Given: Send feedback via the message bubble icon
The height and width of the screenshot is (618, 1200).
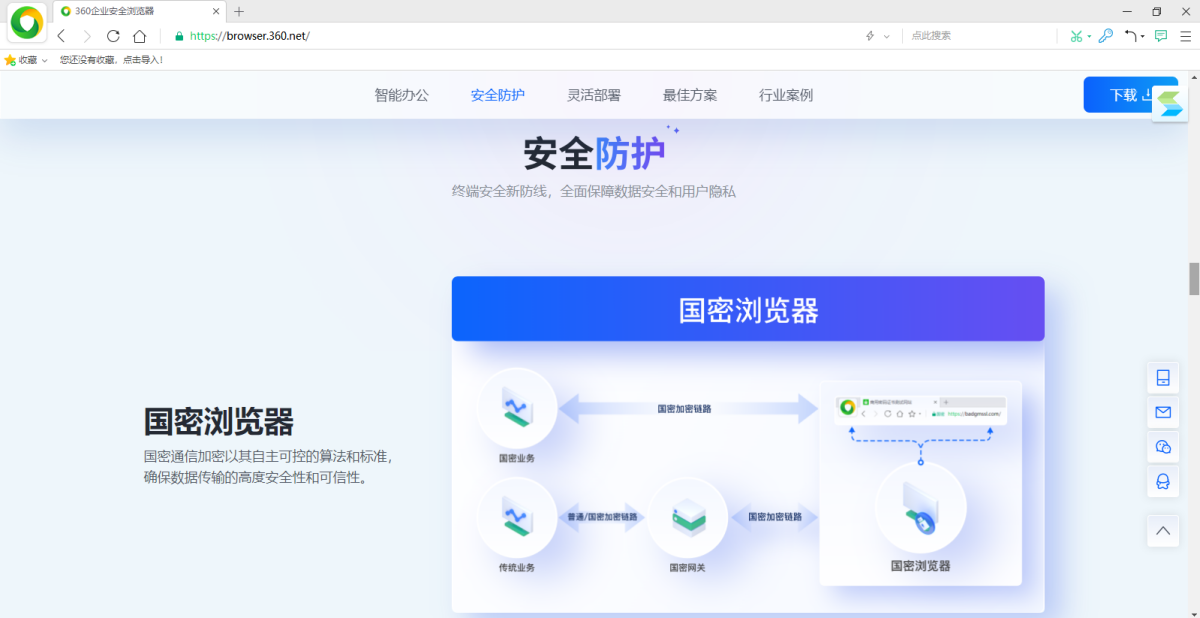Looking at the screenshot, I should (1160, 35).
